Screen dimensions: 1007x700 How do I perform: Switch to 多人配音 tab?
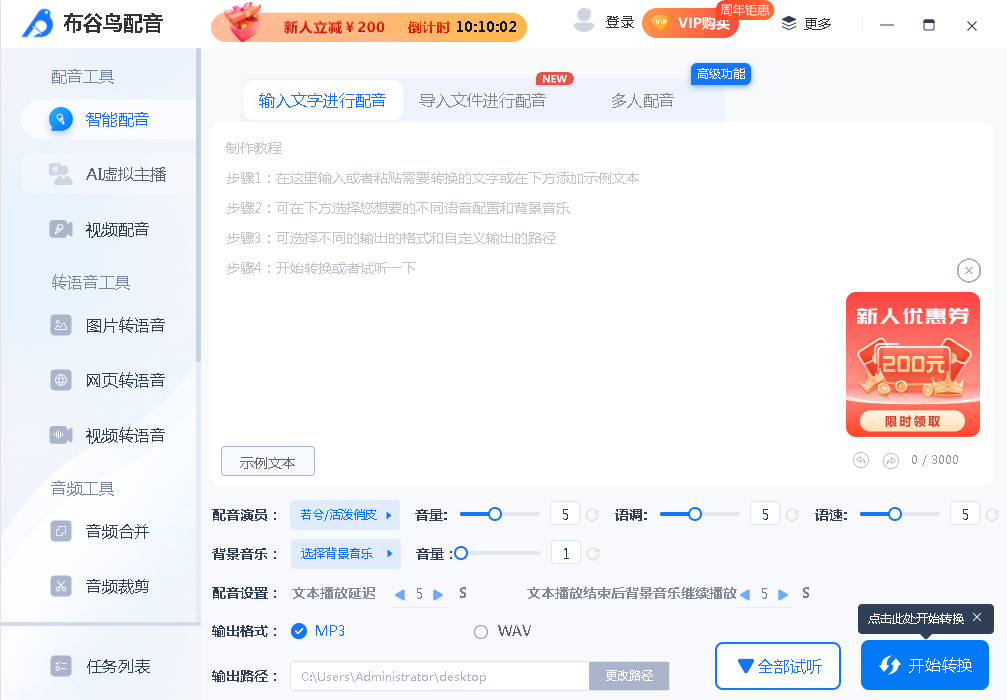(642, 100)
